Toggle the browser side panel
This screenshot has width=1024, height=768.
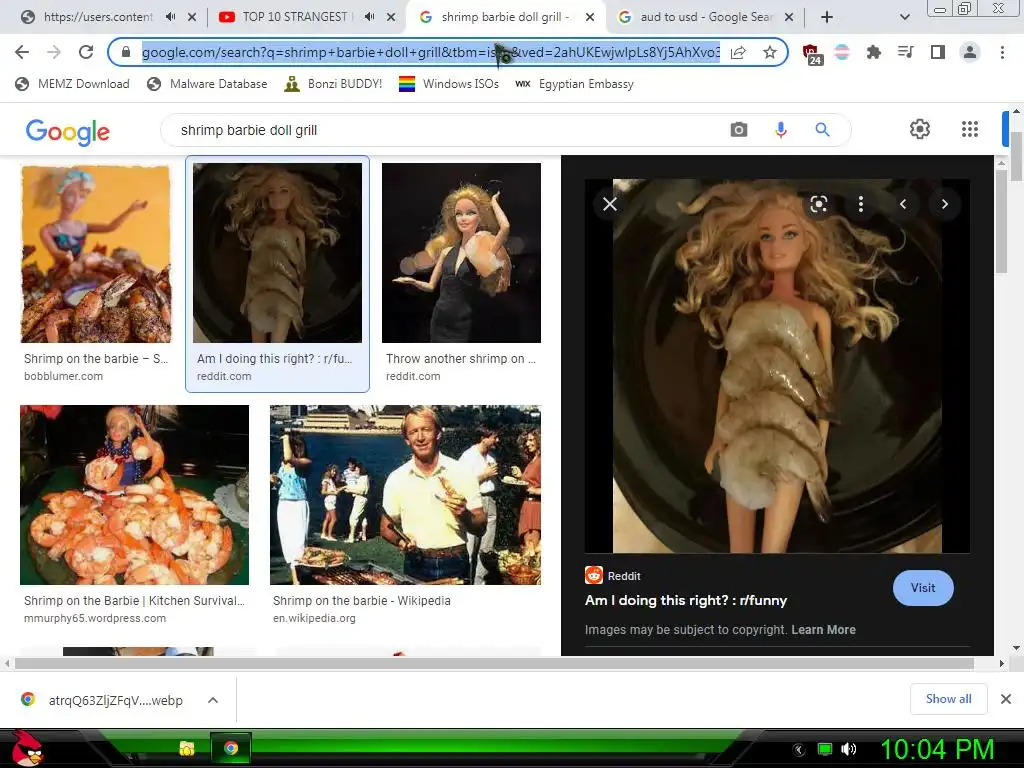coord(937,52)
